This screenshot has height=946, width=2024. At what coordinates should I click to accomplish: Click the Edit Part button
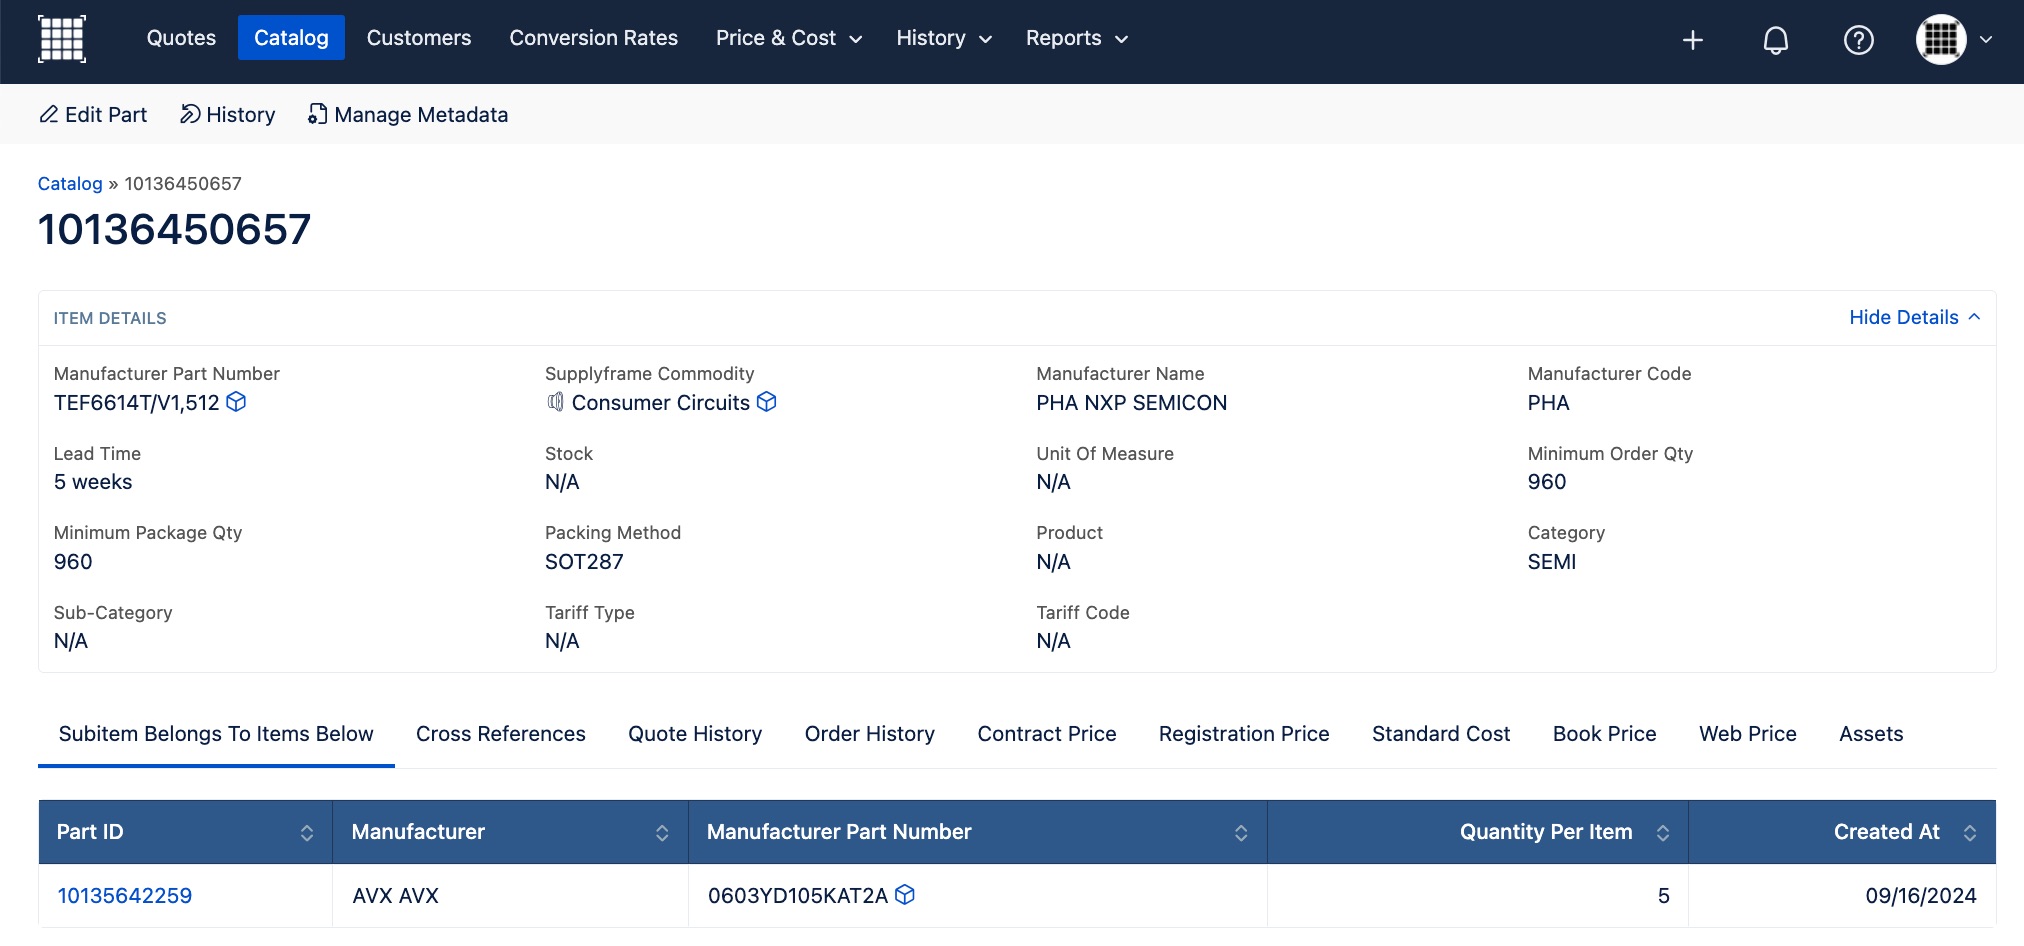coord(93,114)
